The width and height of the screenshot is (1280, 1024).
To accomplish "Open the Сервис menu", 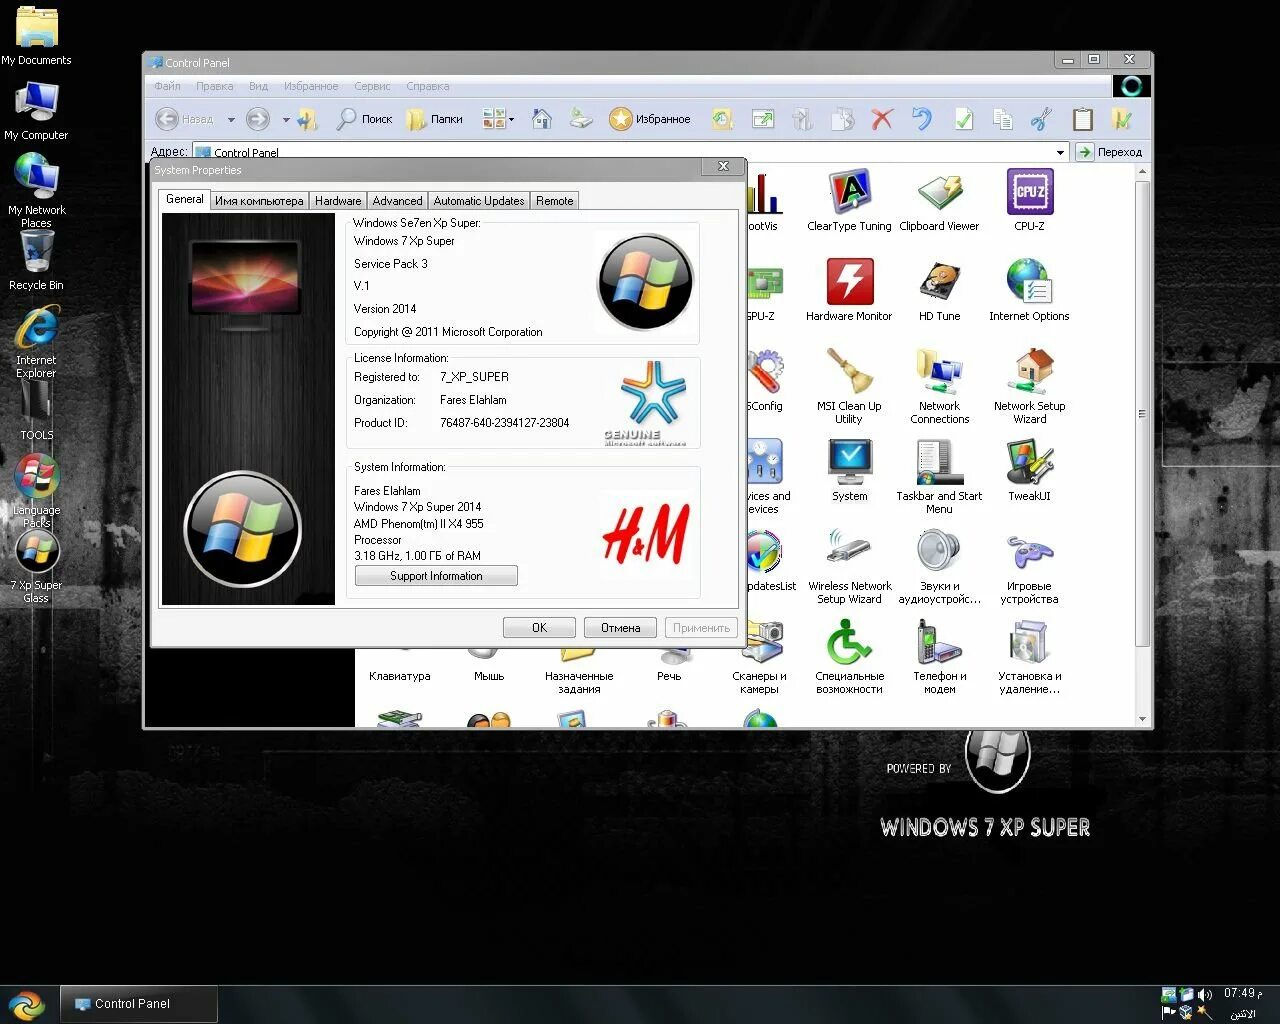I will [x=372, y=86].
